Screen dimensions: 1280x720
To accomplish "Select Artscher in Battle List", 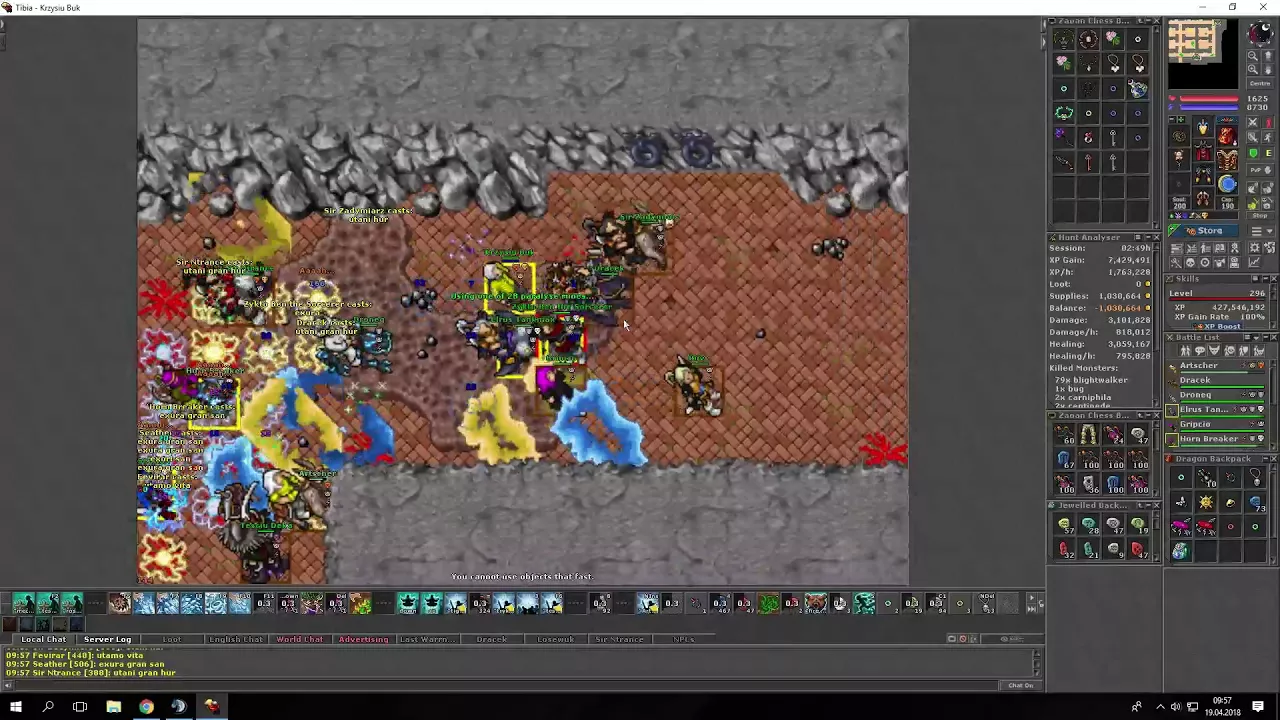I will [x=1217, y=367].
